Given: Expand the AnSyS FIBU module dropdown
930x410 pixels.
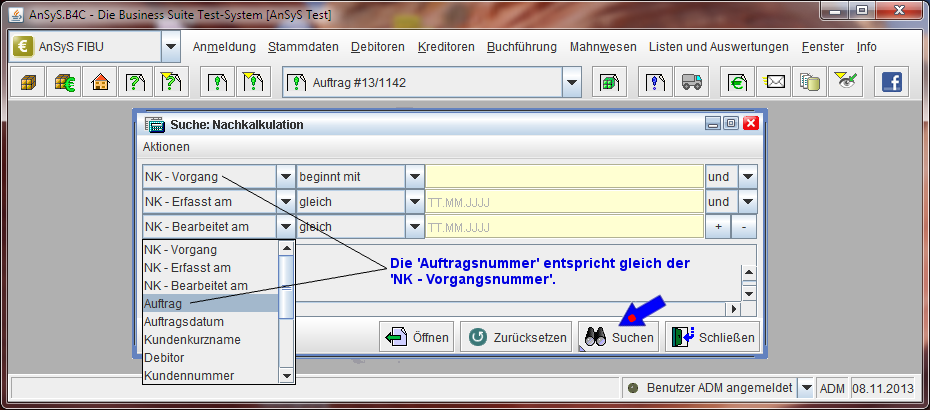Looking at the screenshot, I should 170,47.
